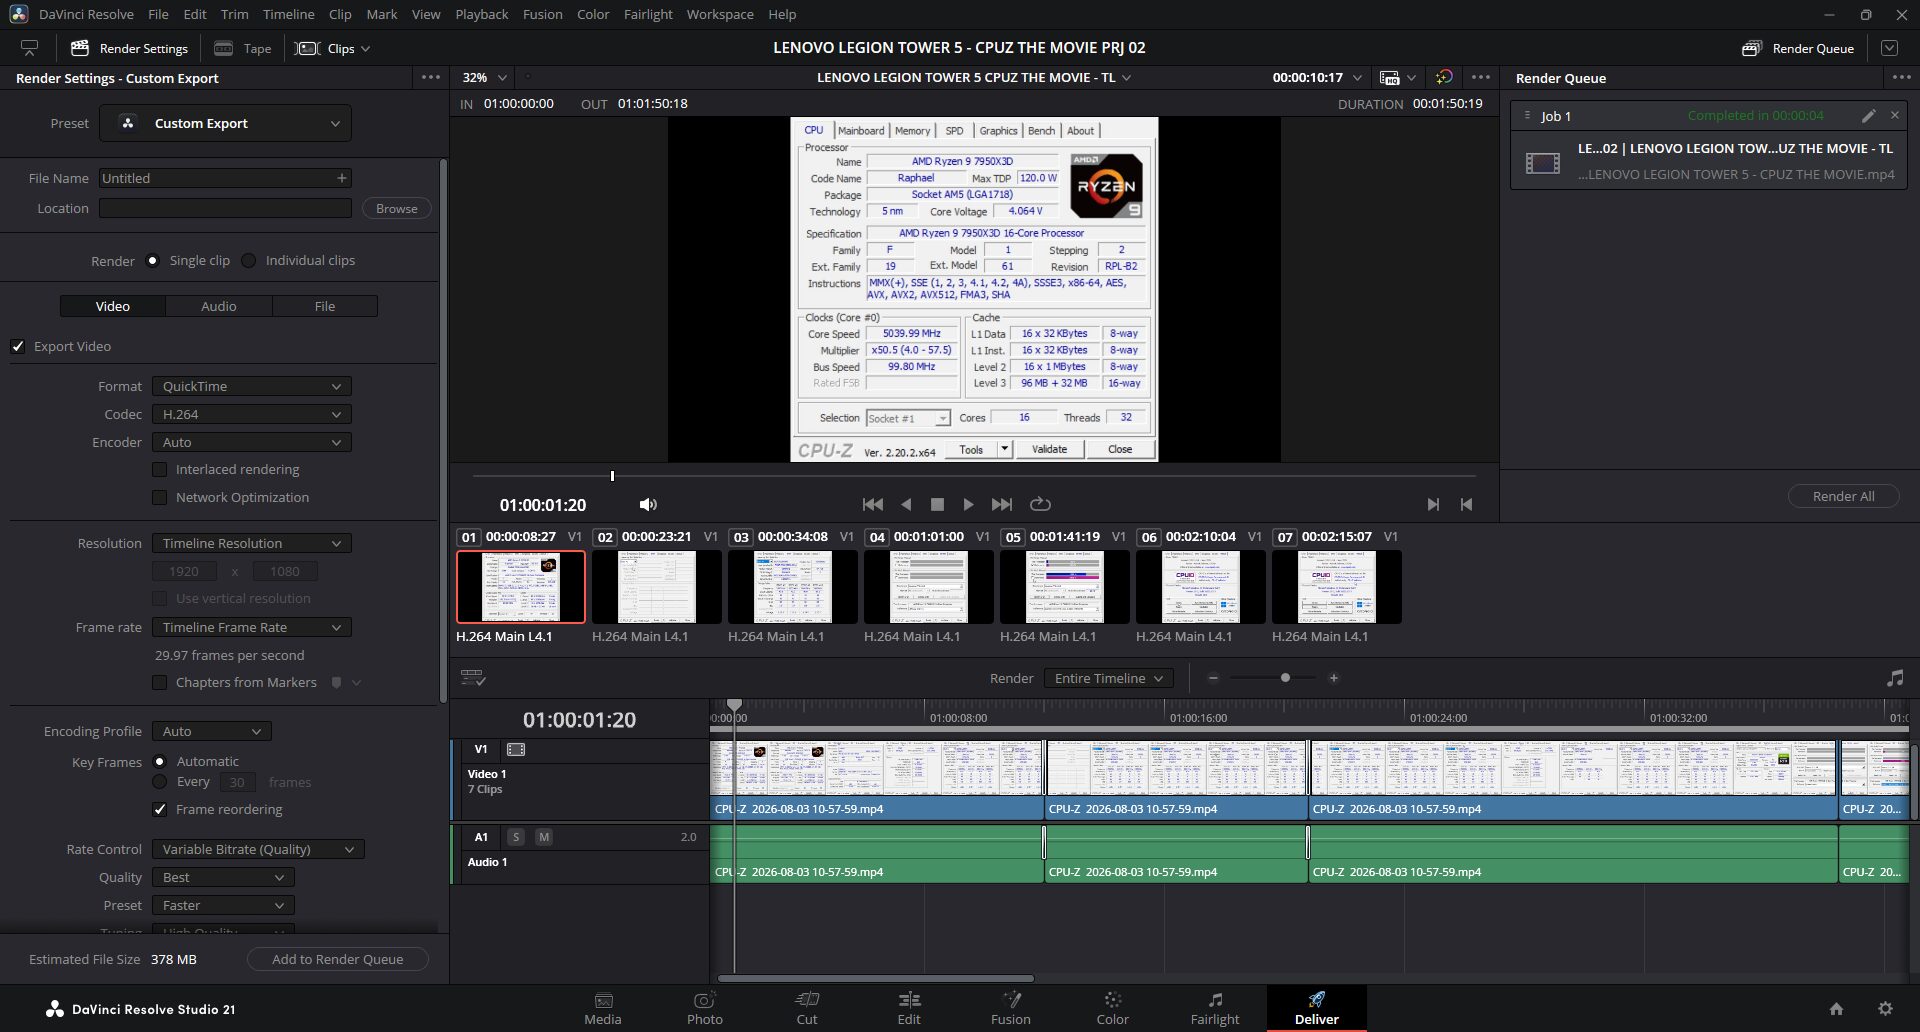Edit Job 1 with pencil icon

point(1868,116)
